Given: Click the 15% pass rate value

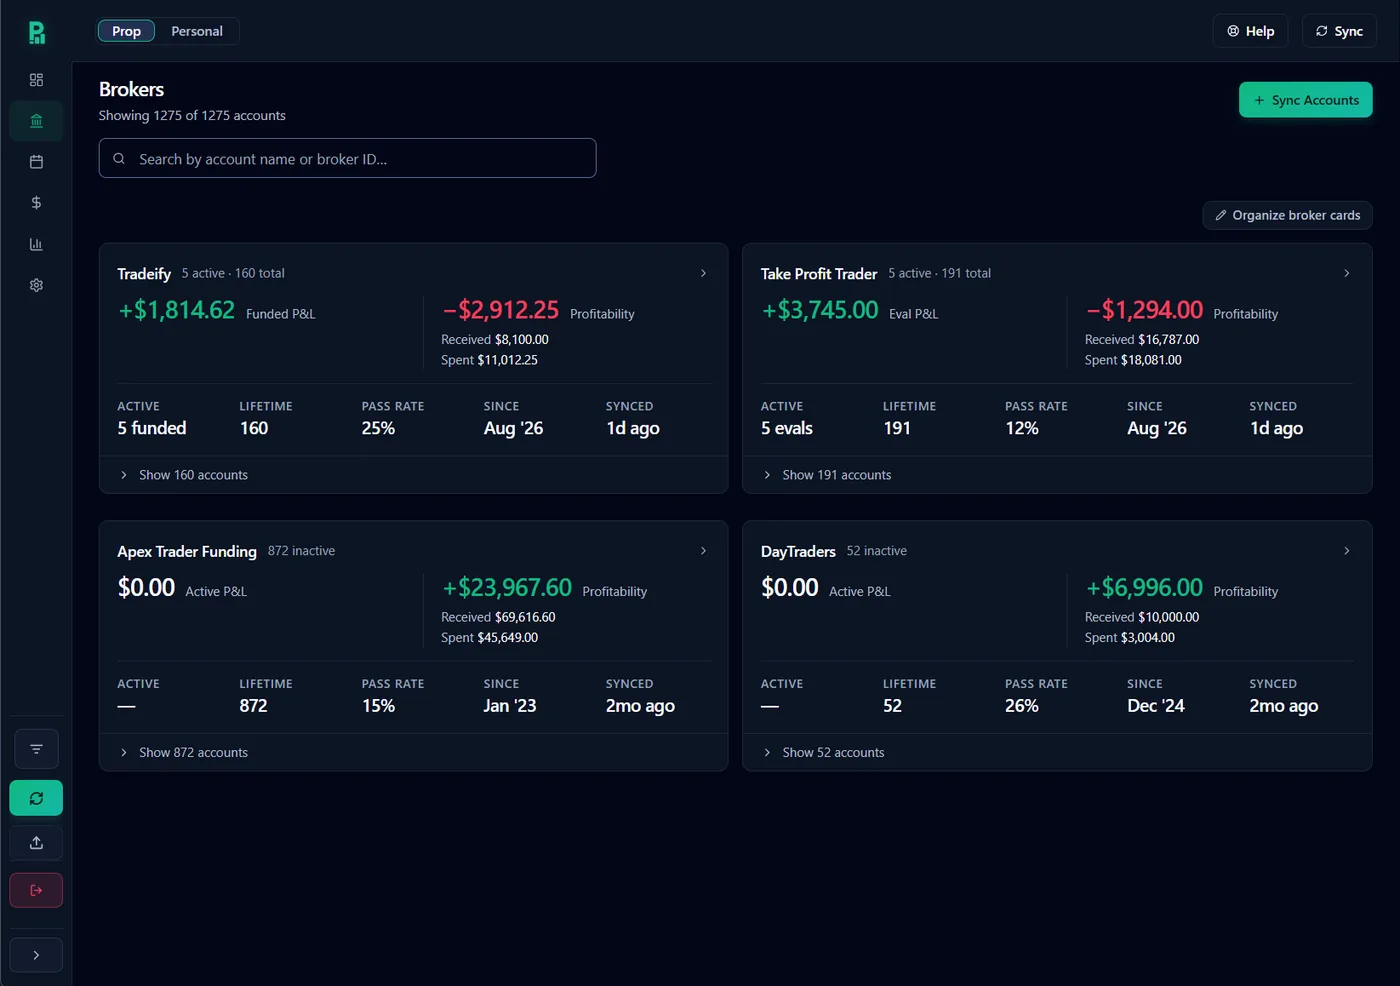Looking at the screenshot, I should point(378,706).
